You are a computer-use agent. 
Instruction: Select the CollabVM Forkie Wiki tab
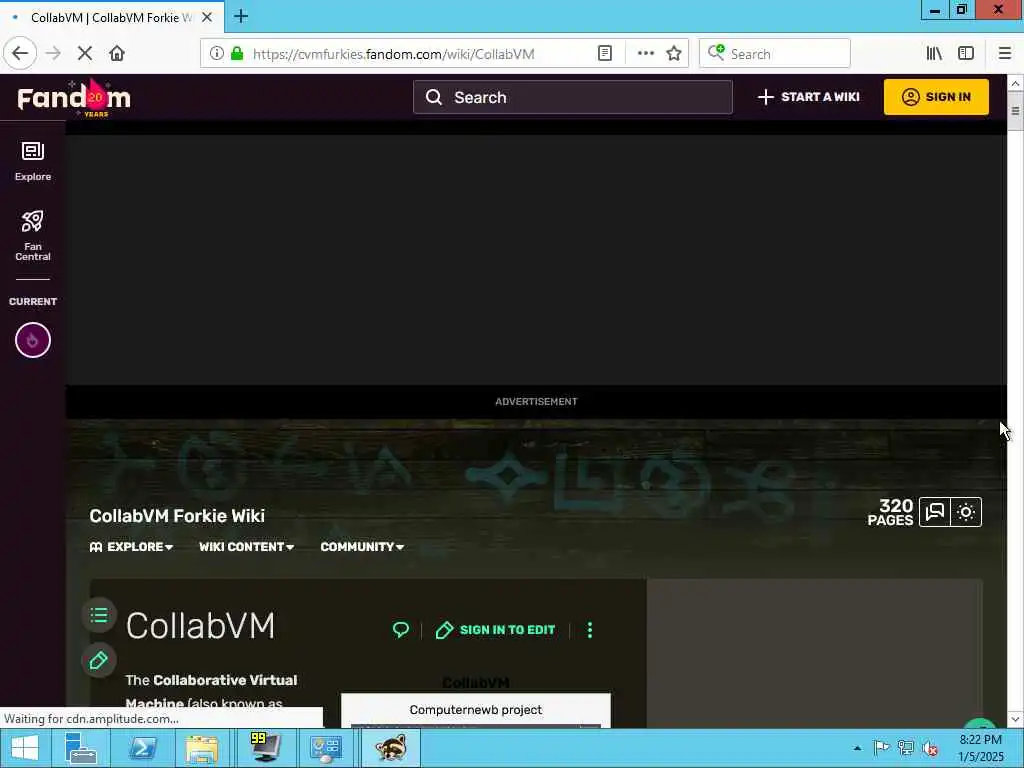[x=112, y=17]
